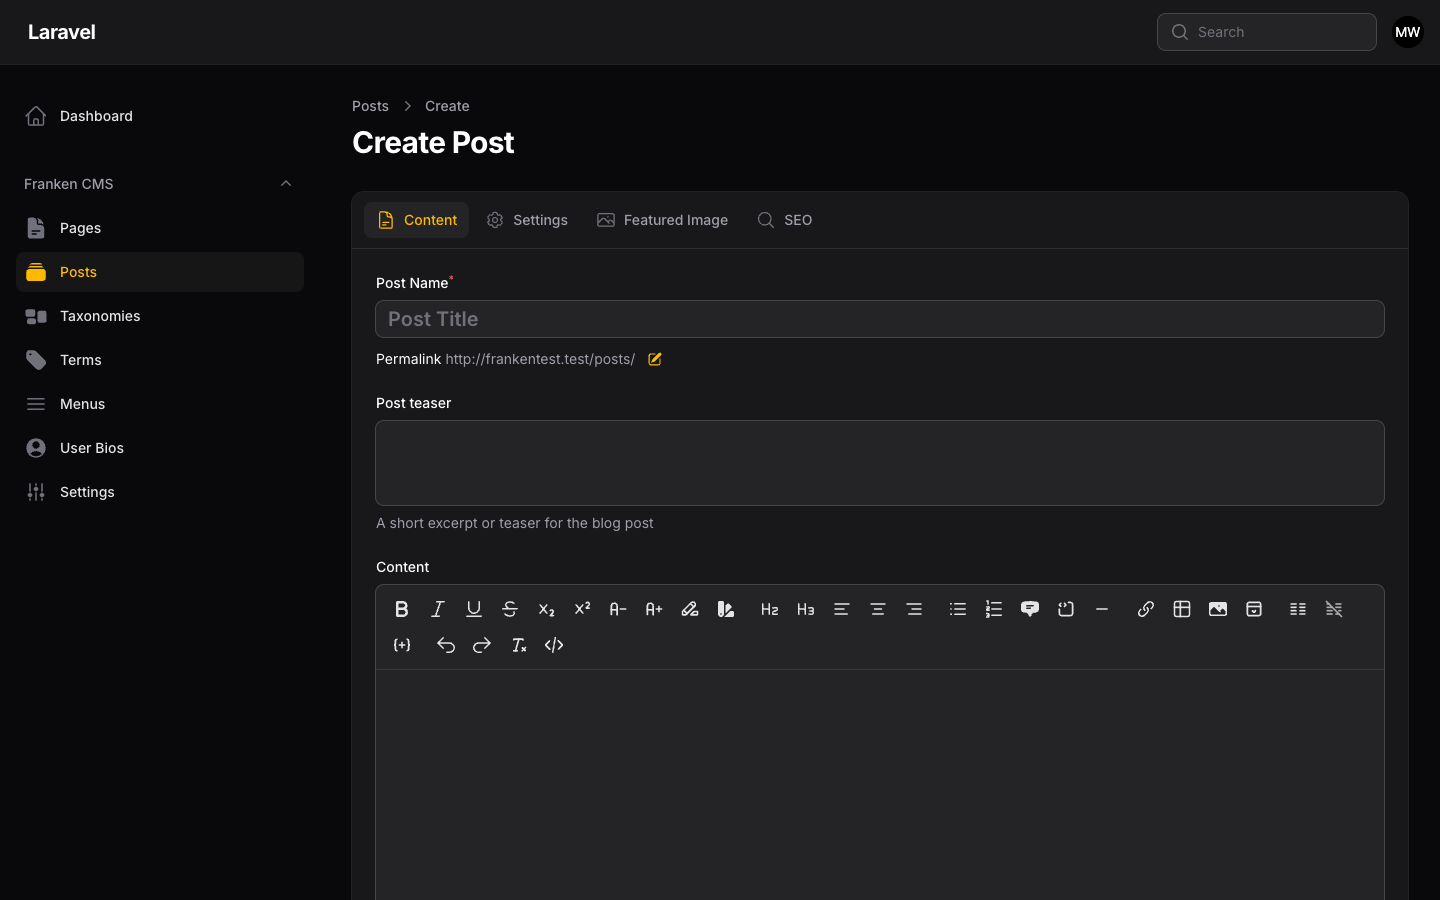
Task: Switch to the Settings tab
Action: pos(528,220)
